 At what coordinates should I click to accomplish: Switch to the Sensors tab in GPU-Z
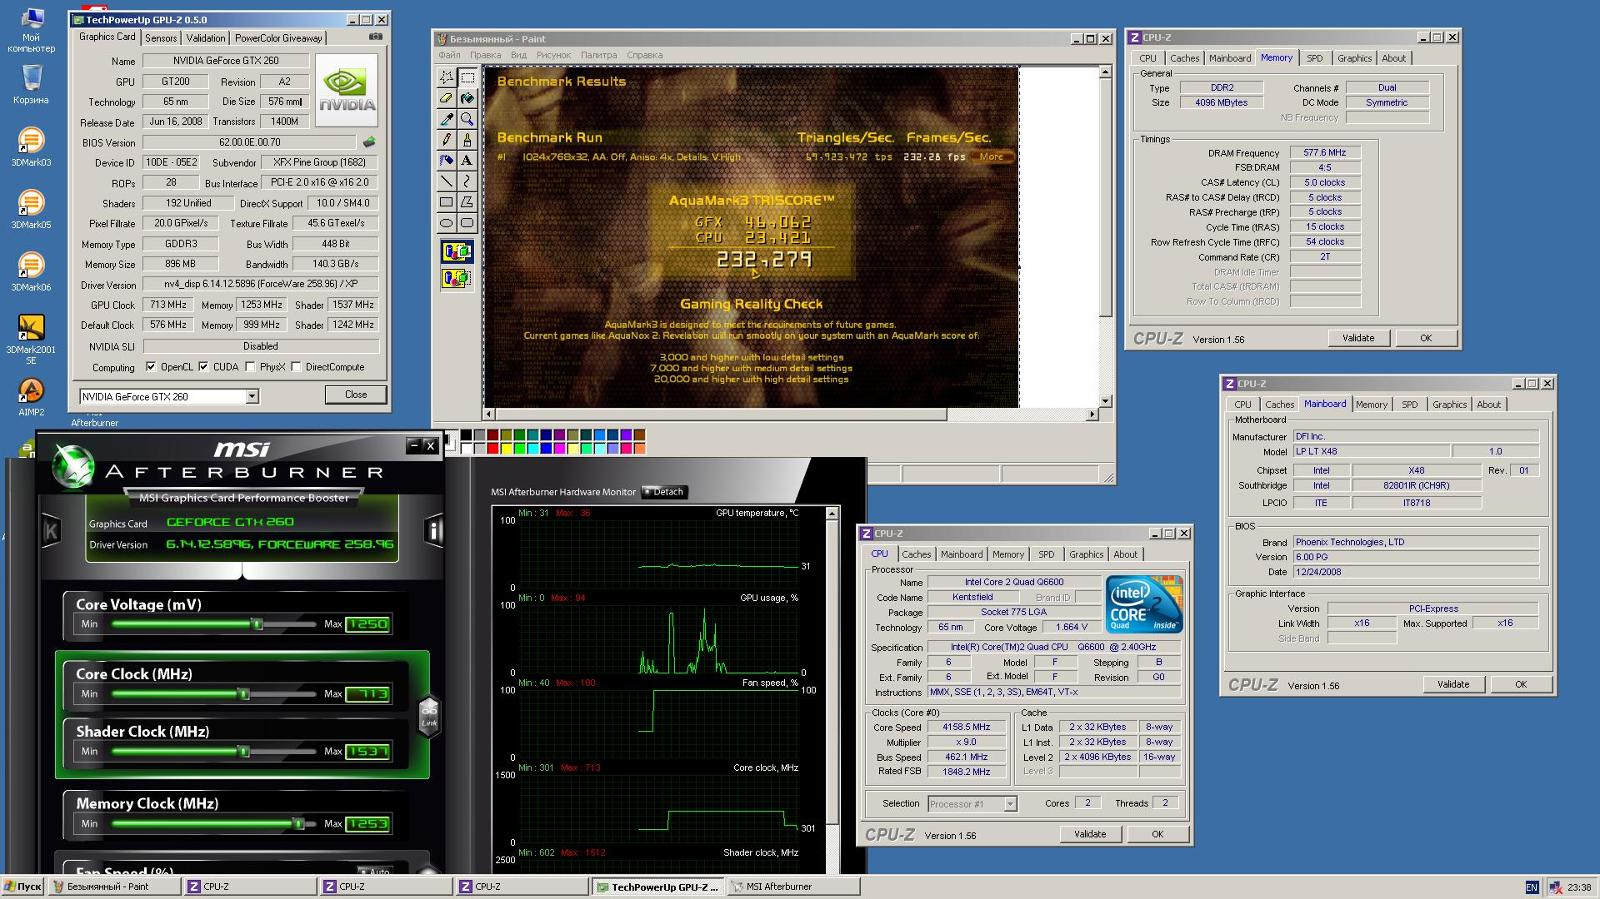[x=161, y=38]
